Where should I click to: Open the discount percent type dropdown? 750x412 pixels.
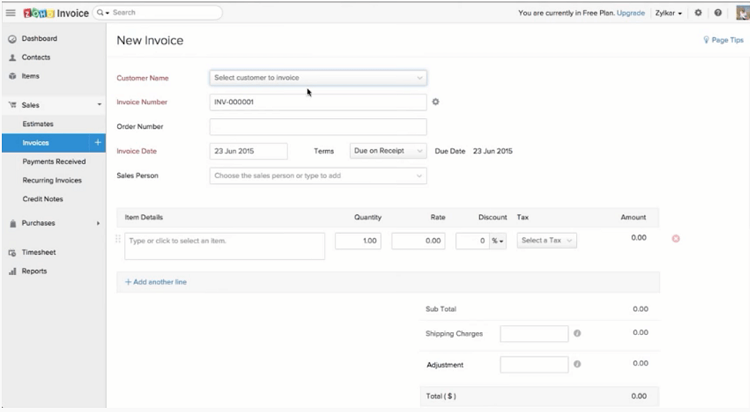pyautogui.click(x=498, y=241)
